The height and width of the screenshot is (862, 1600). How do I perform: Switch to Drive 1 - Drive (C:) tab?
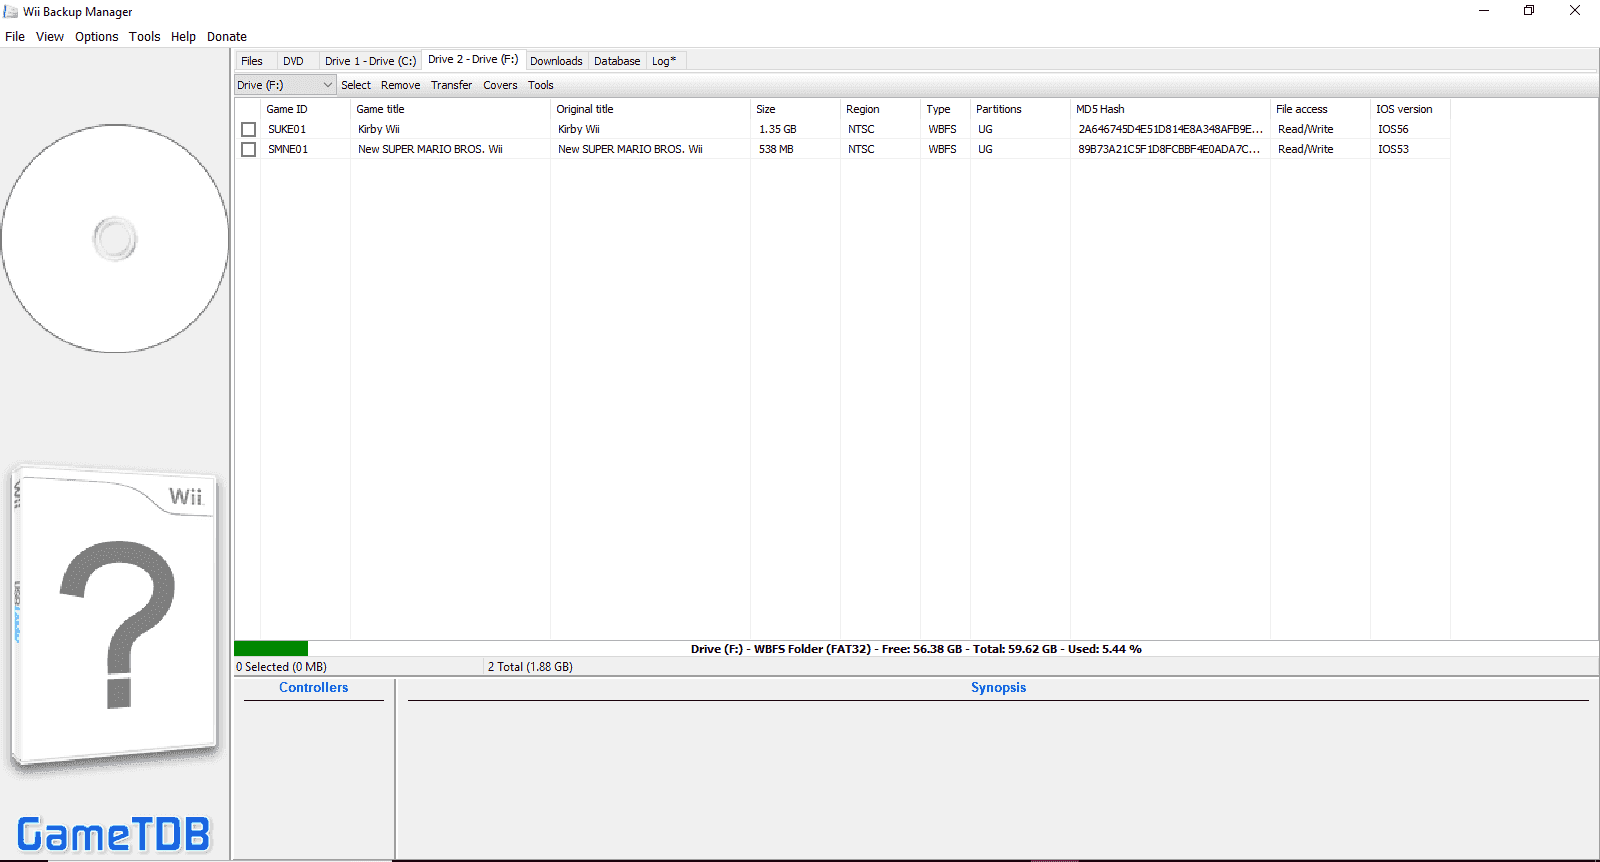click(x=371, y=61)
